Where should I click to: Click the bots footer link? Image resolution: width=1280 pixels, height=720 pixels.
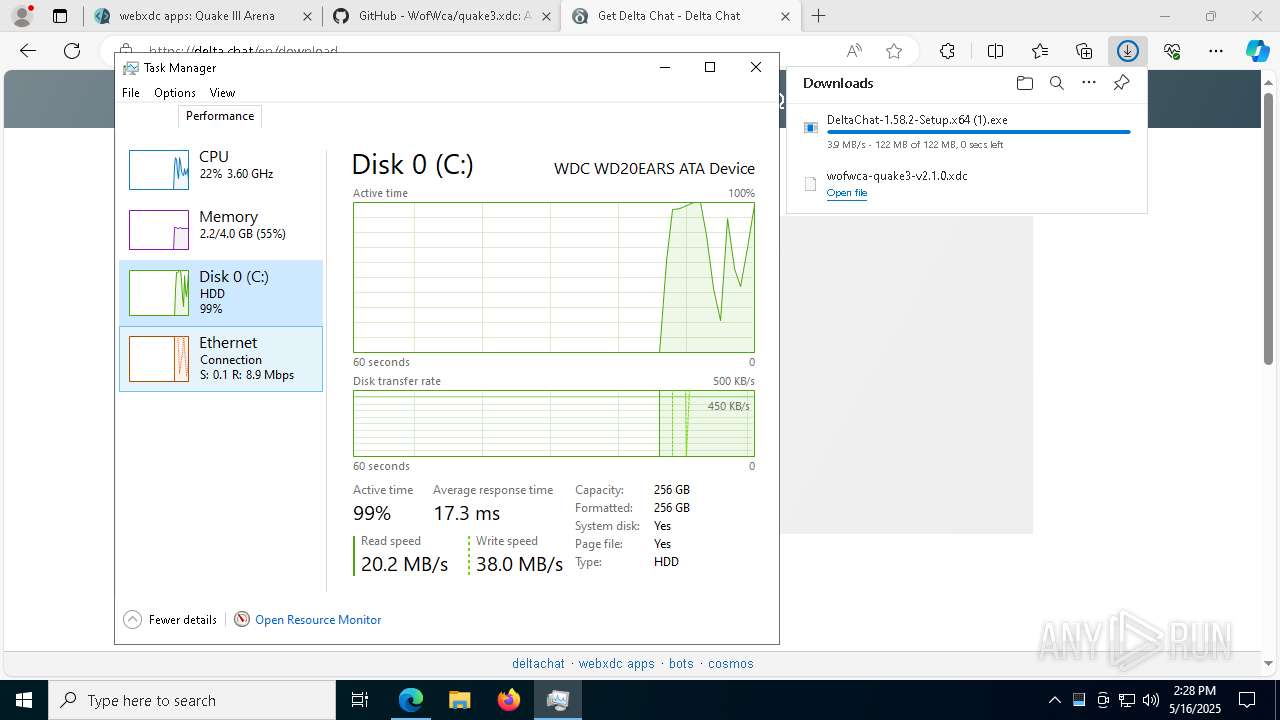click(681, 663)
